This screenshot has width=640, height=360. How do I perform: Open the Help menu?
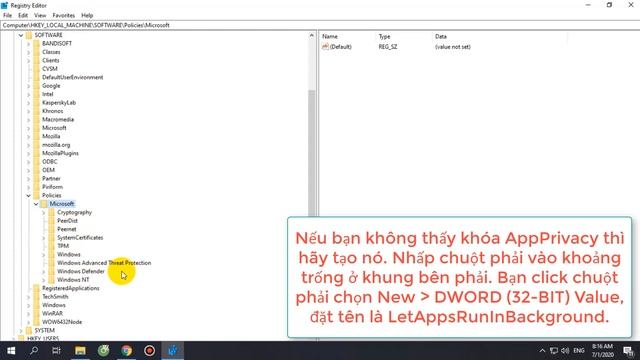click(x=87, y=16)
